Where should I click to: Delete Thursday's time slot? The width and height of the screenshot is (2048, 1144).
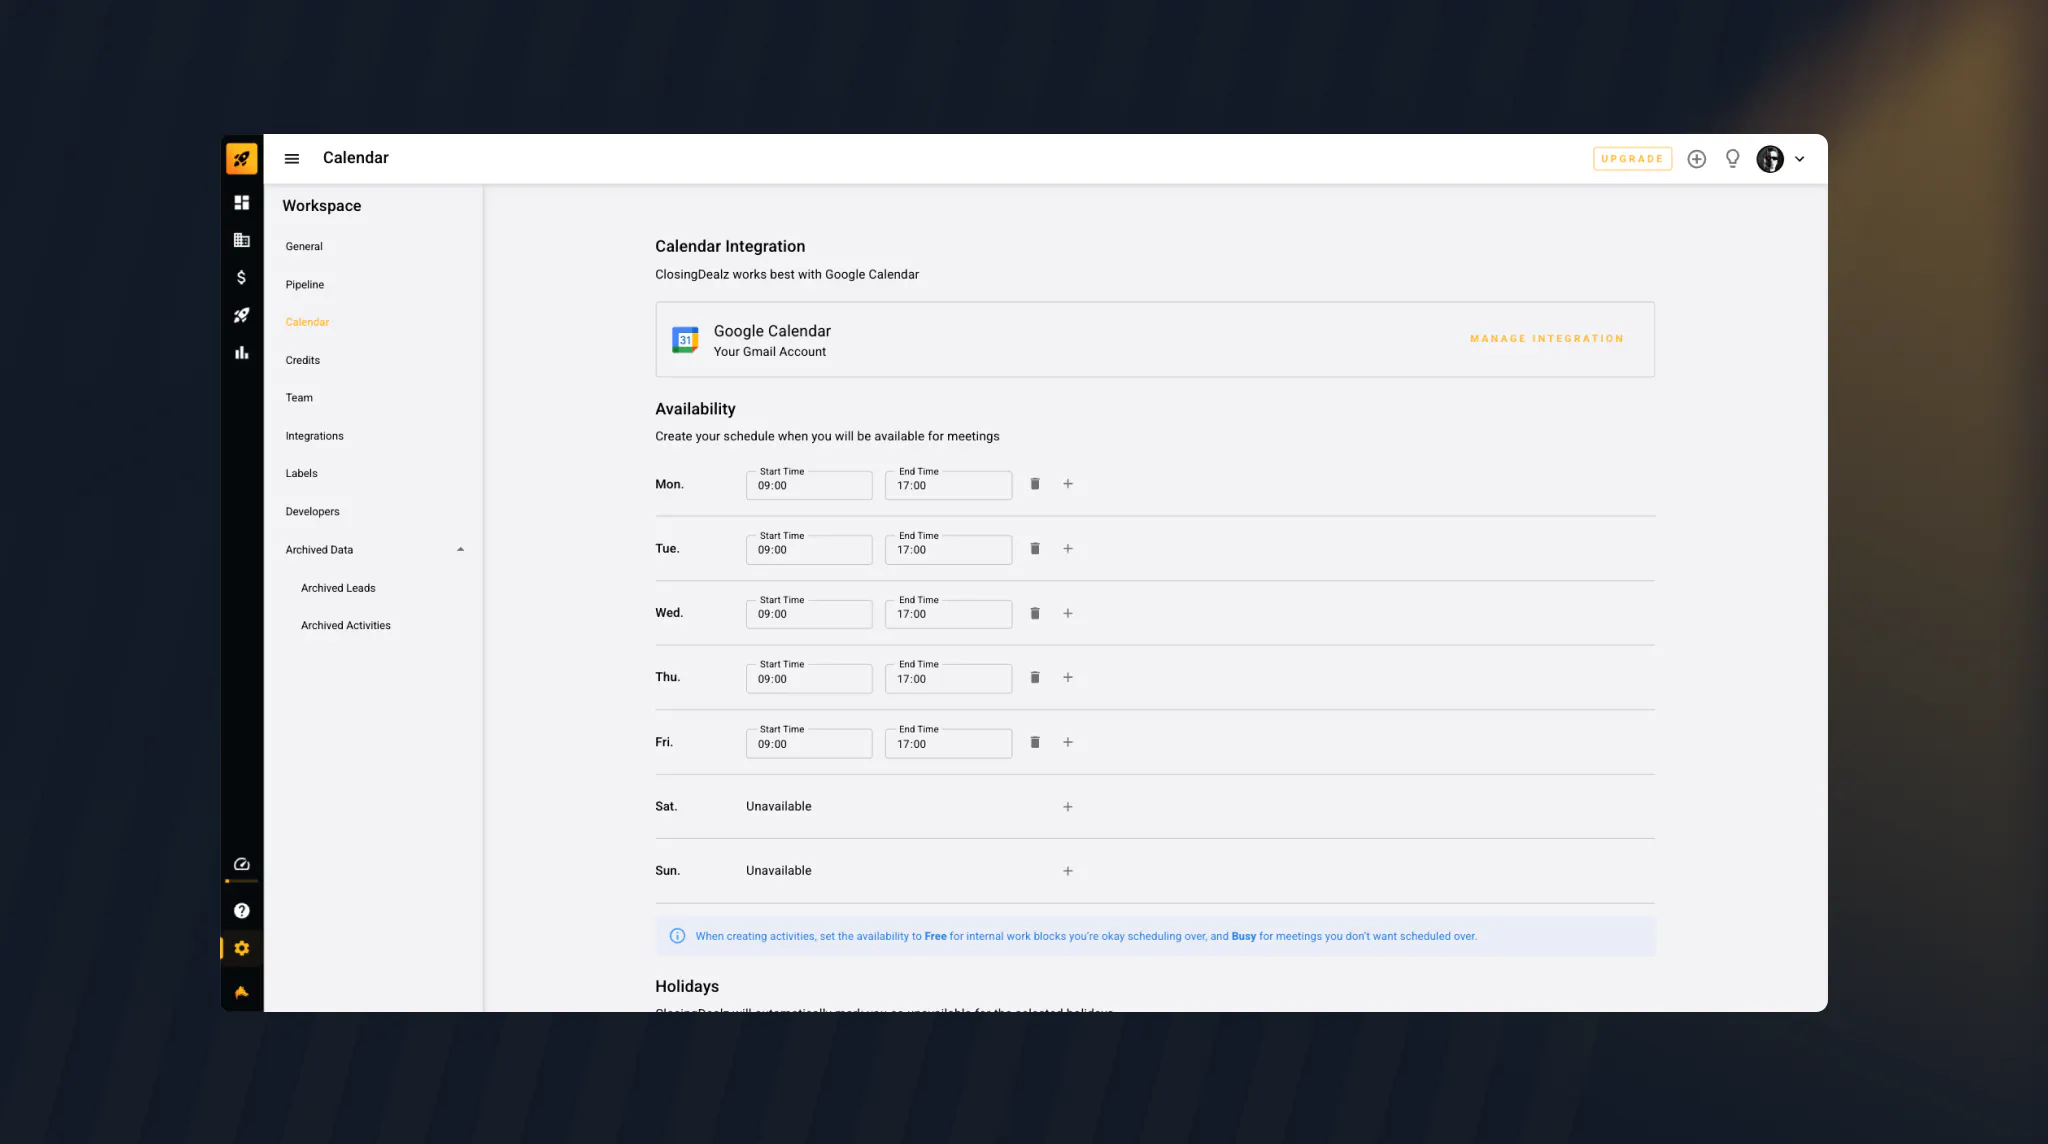(1035, 677)
